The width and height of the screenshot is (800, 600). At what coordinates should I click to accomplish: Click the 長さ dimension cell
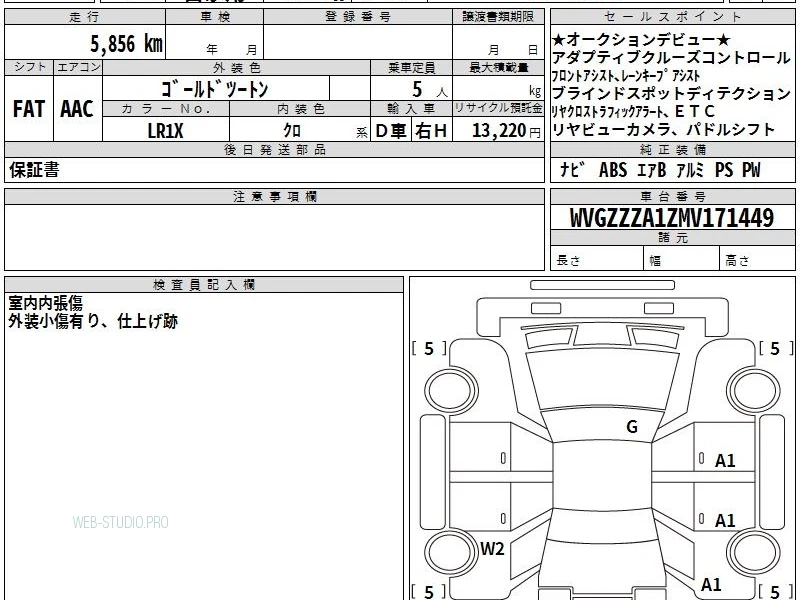point(597,260)
